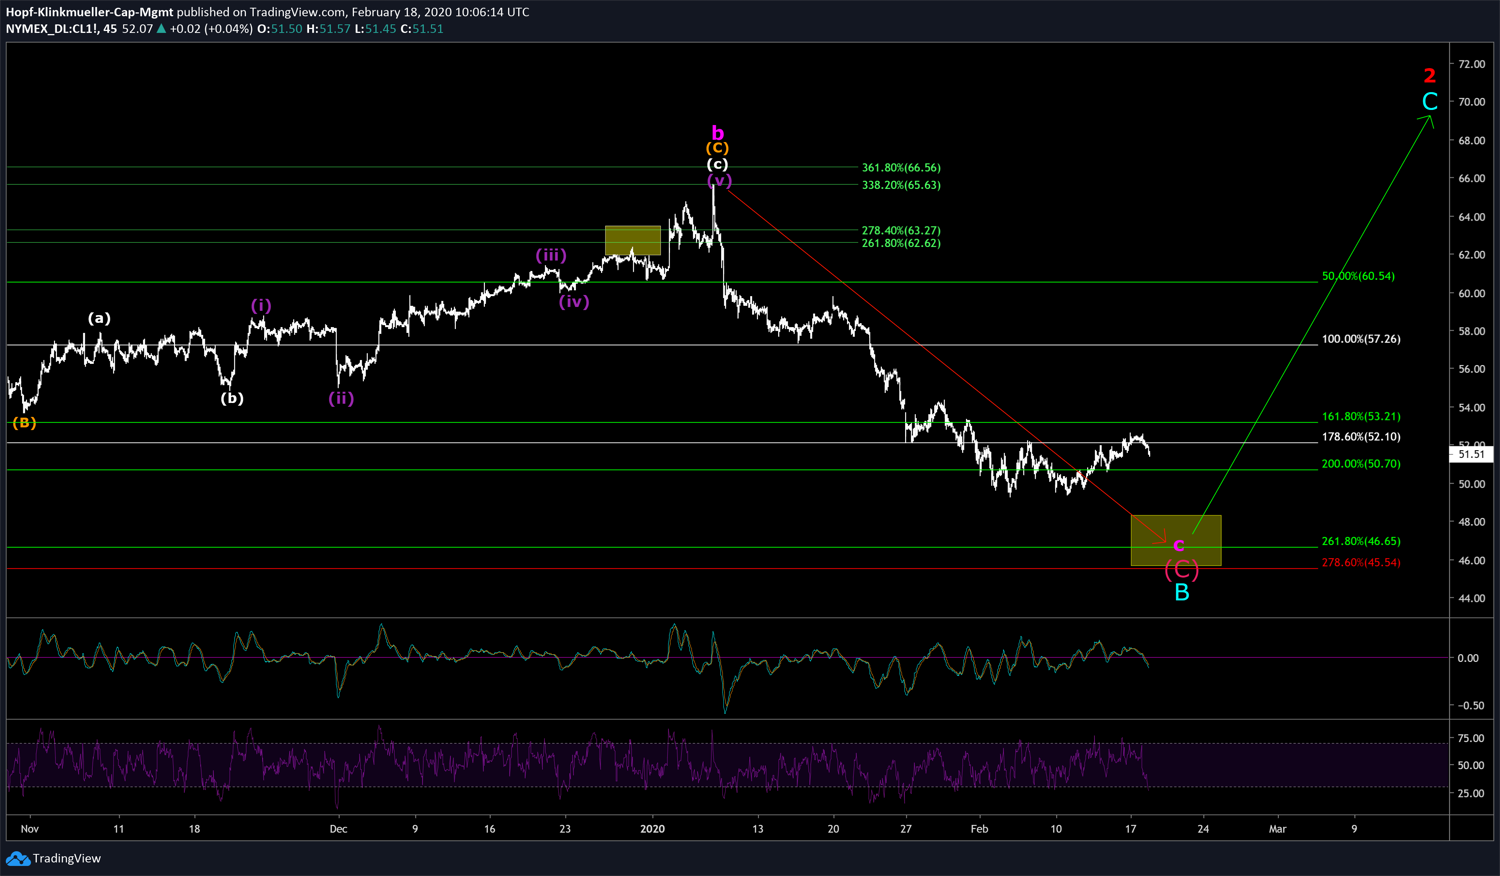1500x876 pixels.
Task: Click the red 278.60%(45.54) Fibonacci label
Action: tap(1360, 563)
